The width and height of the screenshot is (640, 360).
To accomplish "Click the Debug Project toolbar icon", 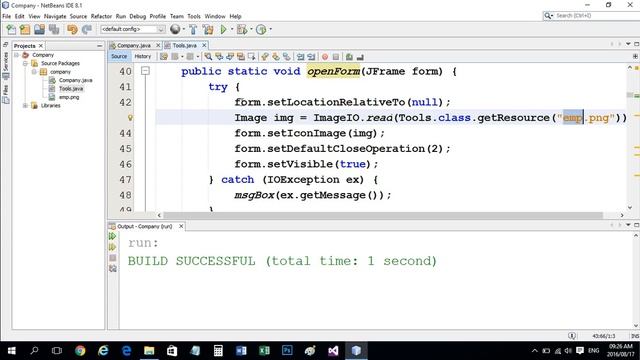I will coord(241,29).
